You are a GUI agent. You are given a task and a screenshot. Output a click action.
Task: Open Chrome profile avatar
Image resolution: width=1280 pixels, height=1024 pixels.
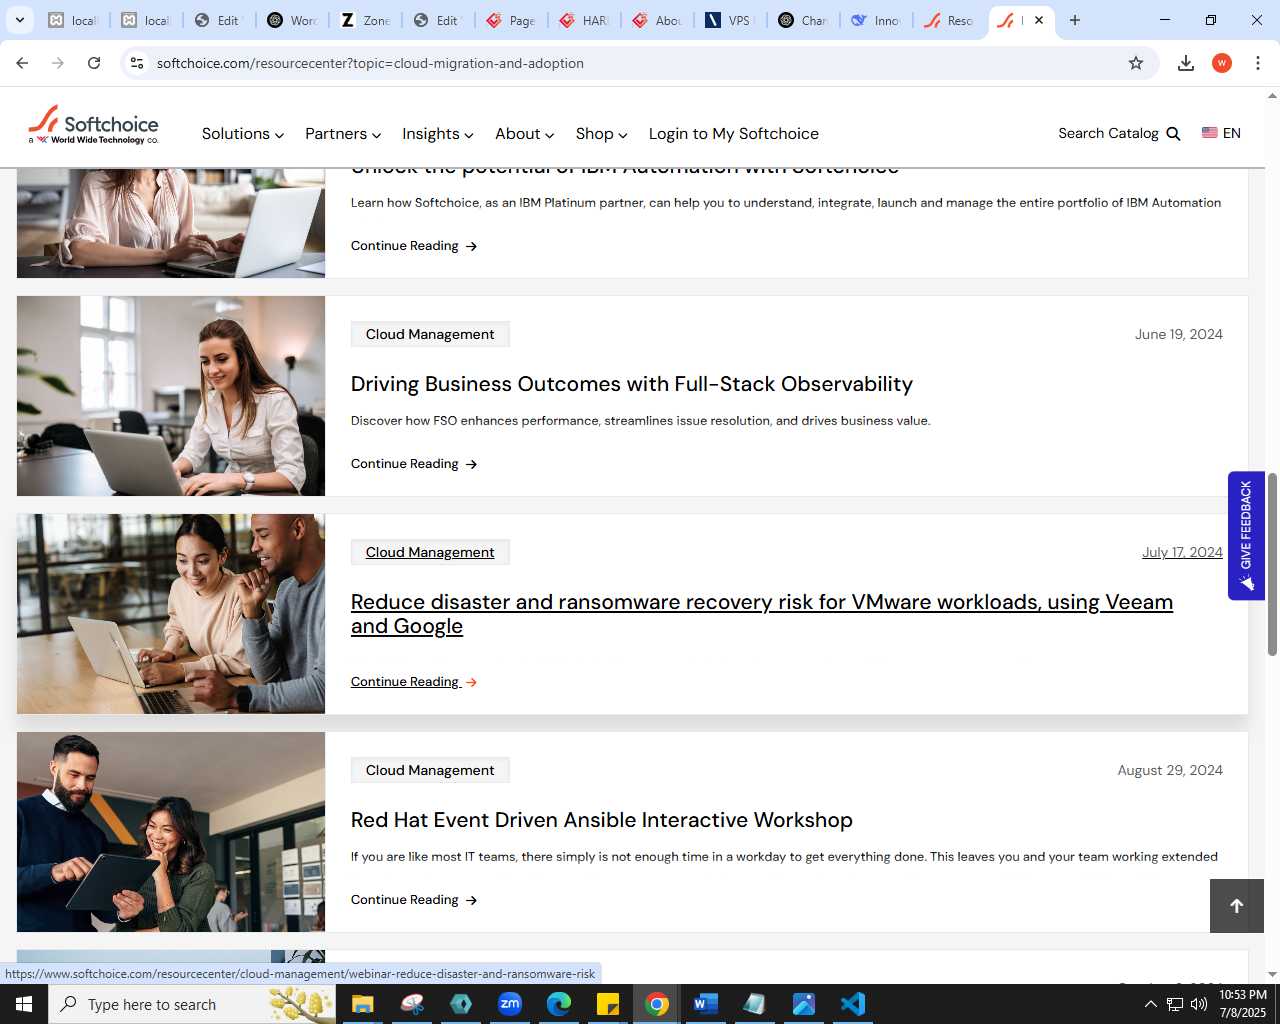click(x=1222, y=63)
